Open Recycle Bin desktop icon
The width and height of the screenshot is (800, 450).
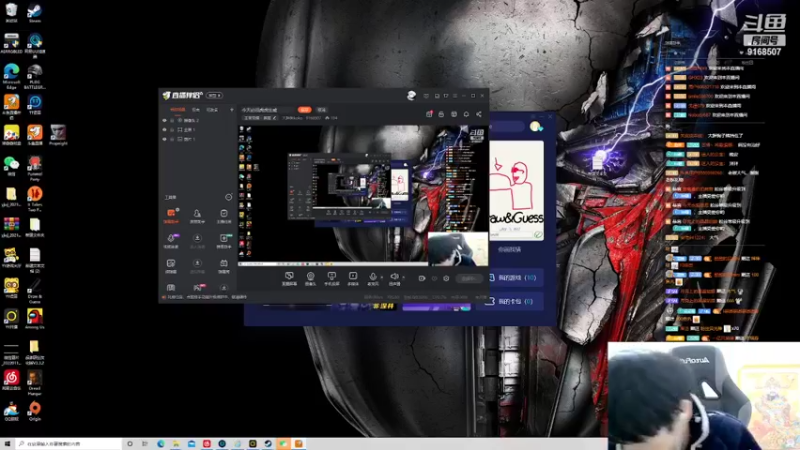coord(11,12)
